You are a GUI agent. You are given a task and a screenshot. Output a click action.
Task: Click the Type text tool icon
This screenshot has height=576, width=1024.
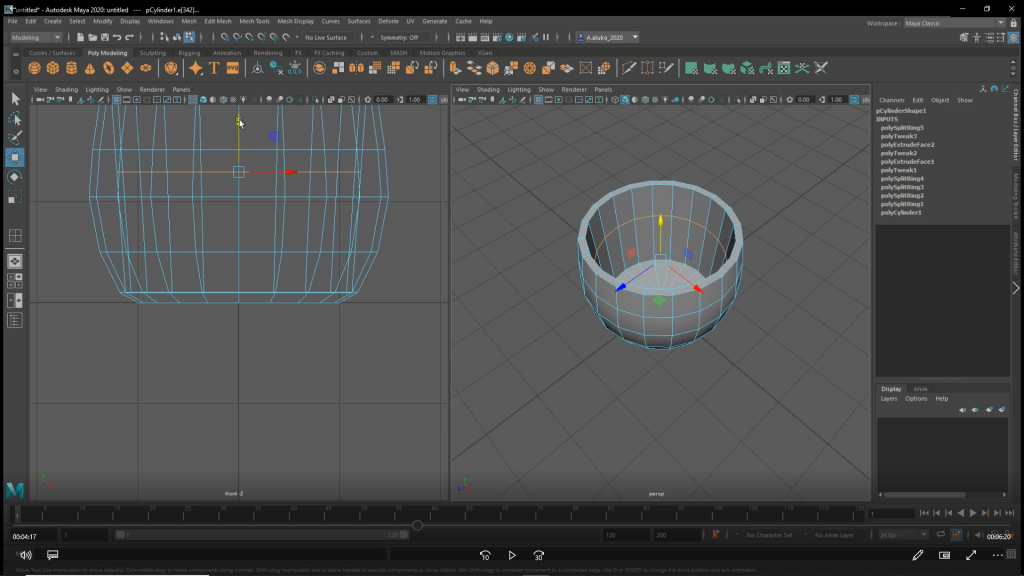(x=214, y=68)
